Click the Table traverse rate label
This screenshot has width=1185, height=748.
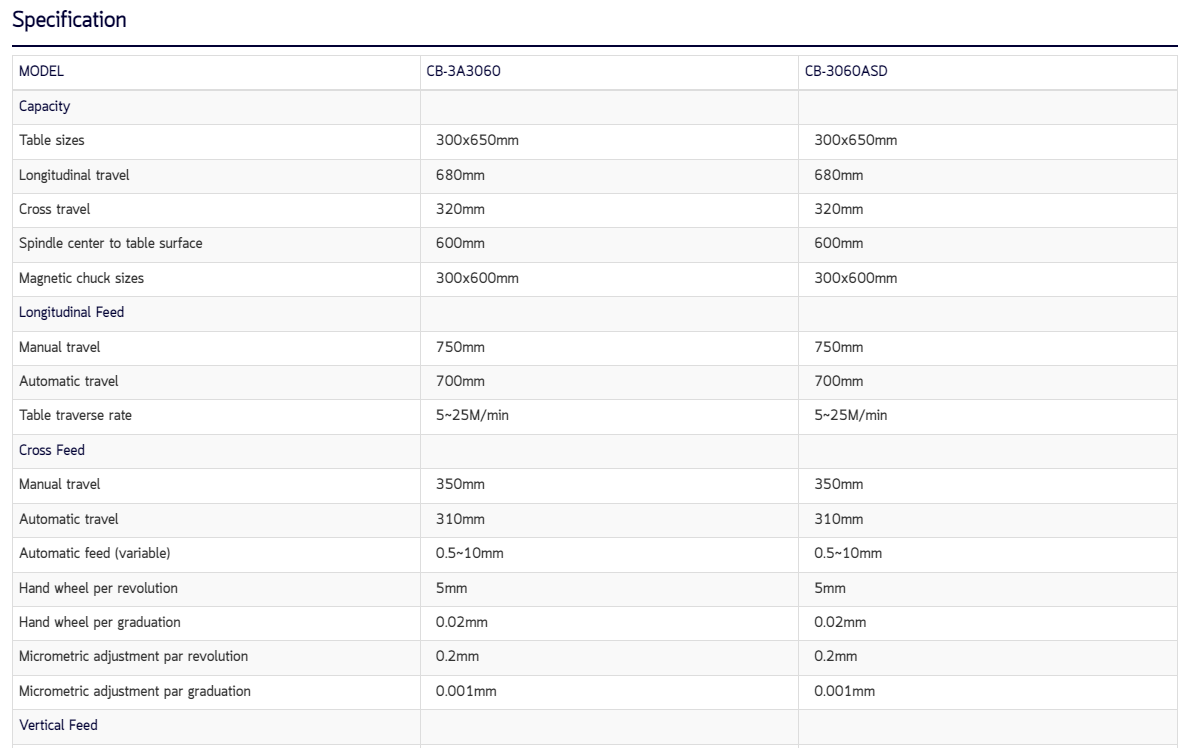click(x=75, y=416)
